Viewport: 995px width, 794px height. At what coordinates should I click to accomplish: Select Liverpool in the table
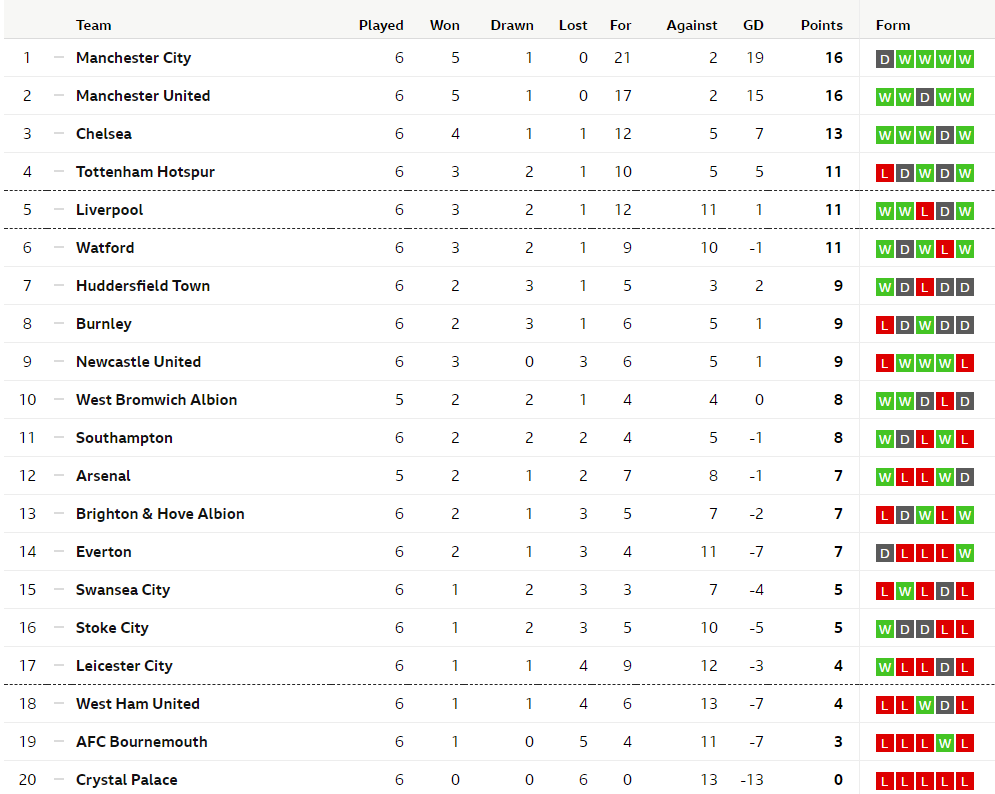click(109, 210)
